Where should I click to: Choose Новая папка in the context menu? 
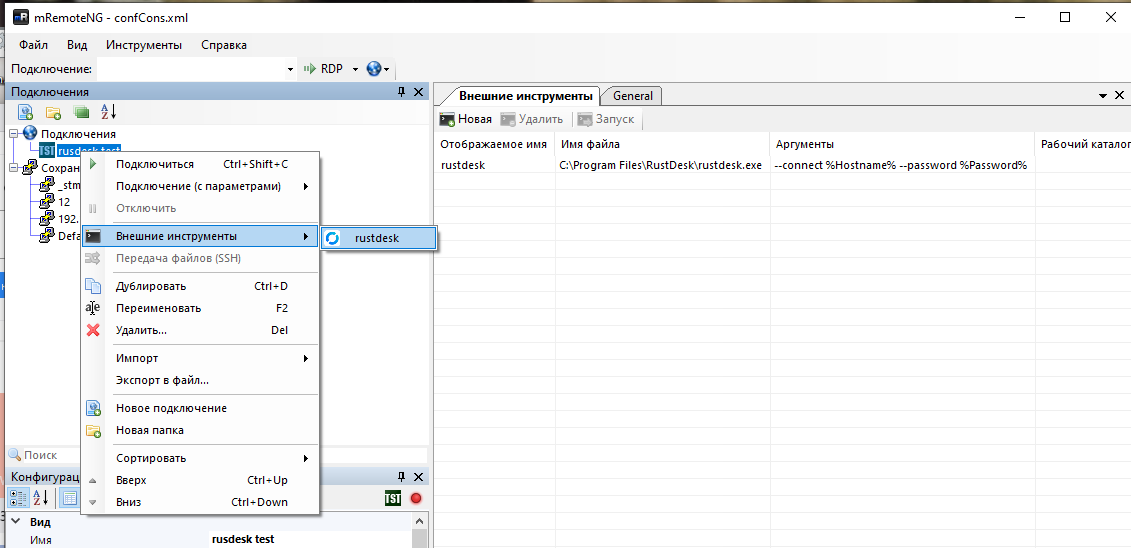200,430
